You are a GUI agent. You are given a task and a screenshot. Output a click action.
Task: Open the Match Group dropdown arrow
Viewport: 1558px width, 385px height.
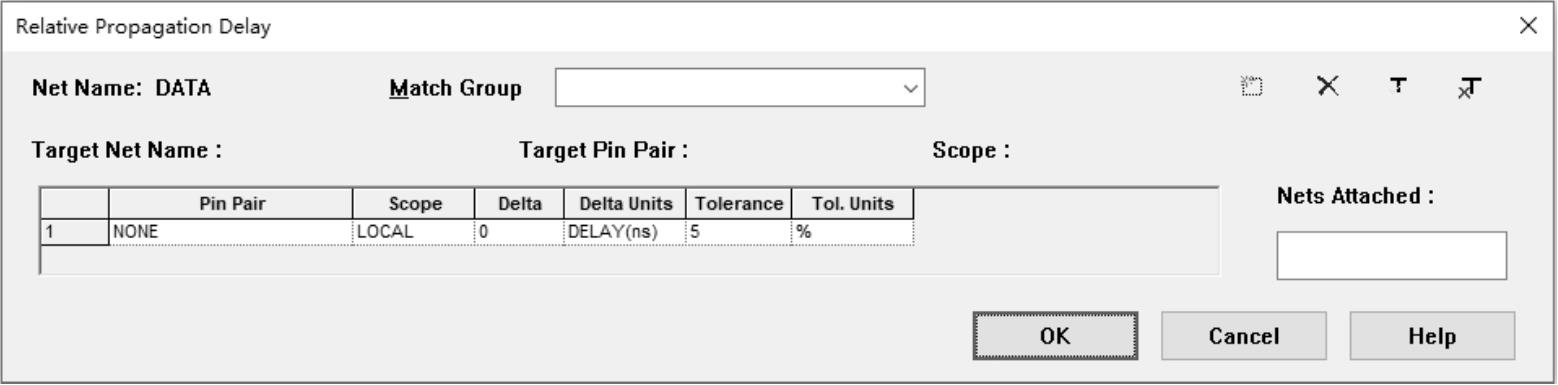pos(909,88)
